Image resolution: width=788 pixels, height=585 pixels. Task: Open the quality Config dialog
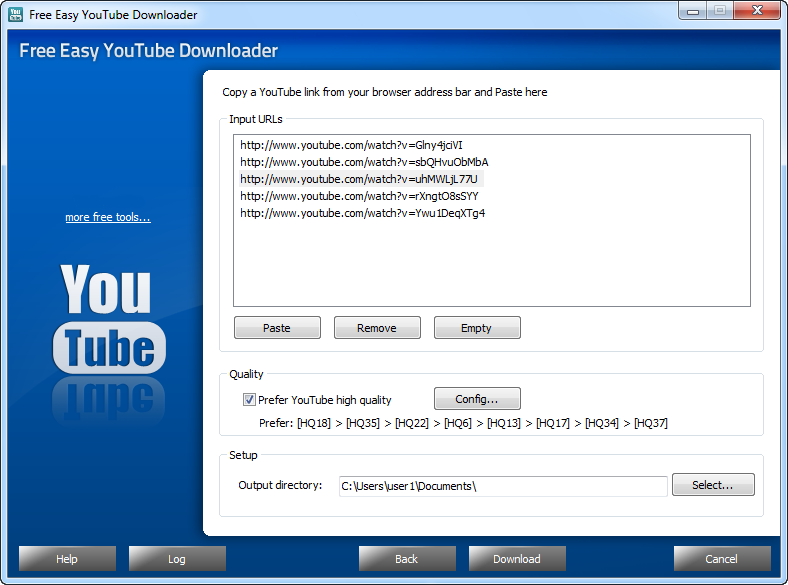coord(477,399)
